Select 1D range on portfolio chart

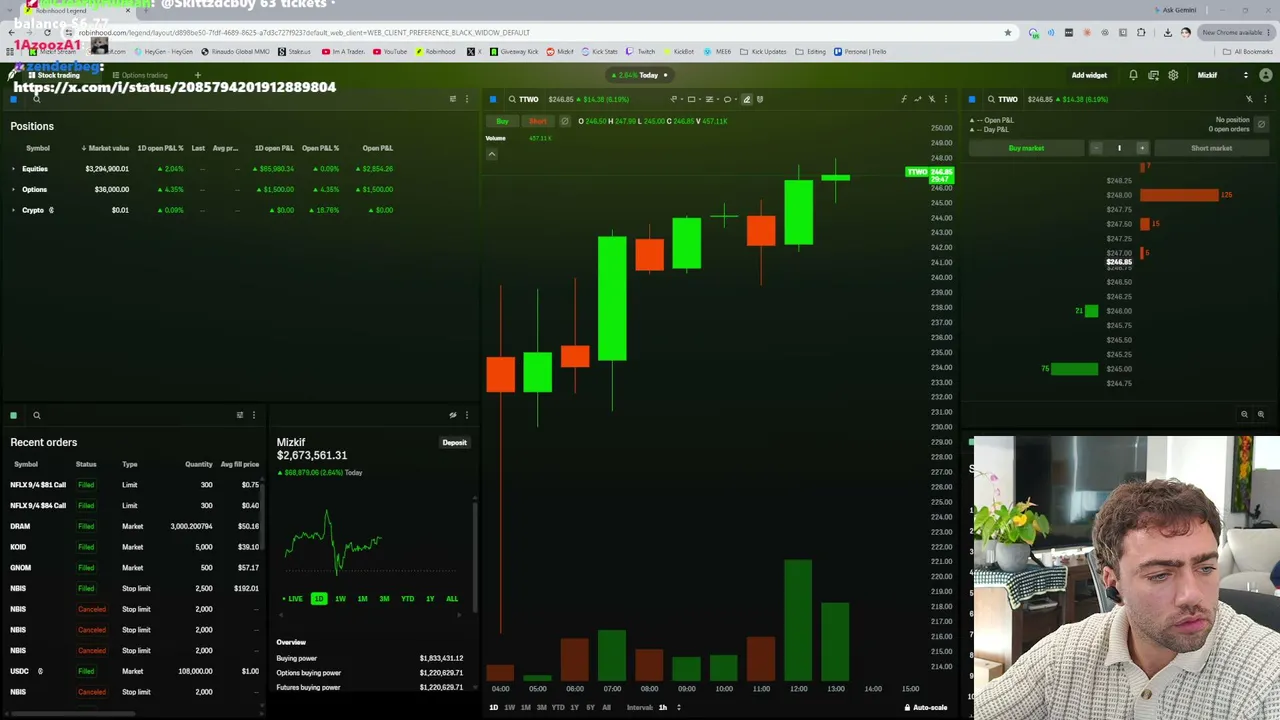click(318, 599)
